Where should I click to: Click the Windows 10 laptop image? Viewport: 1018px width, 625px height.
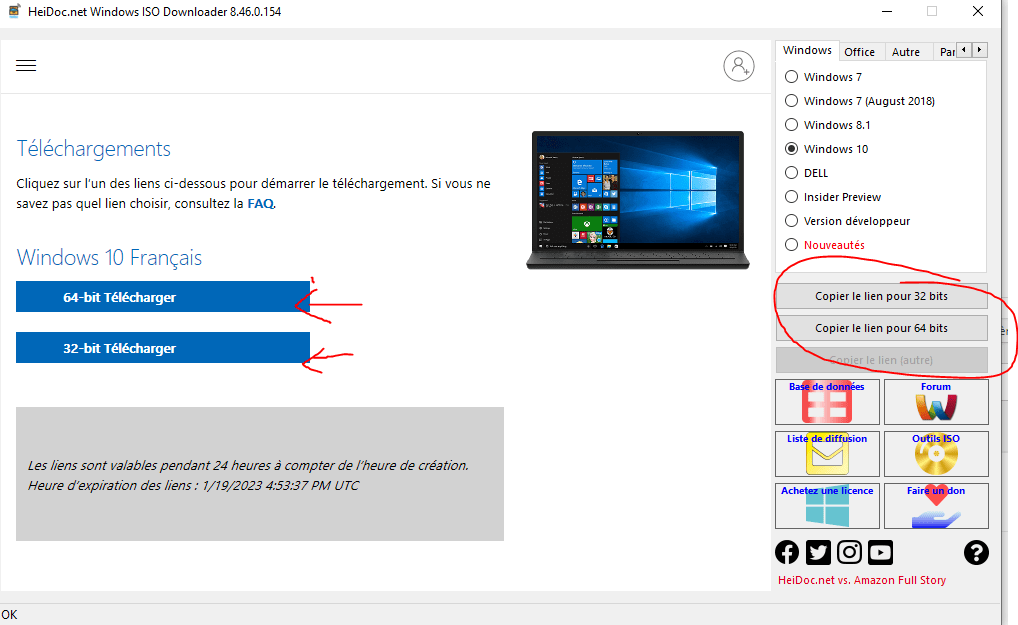[x=638, y=200]
